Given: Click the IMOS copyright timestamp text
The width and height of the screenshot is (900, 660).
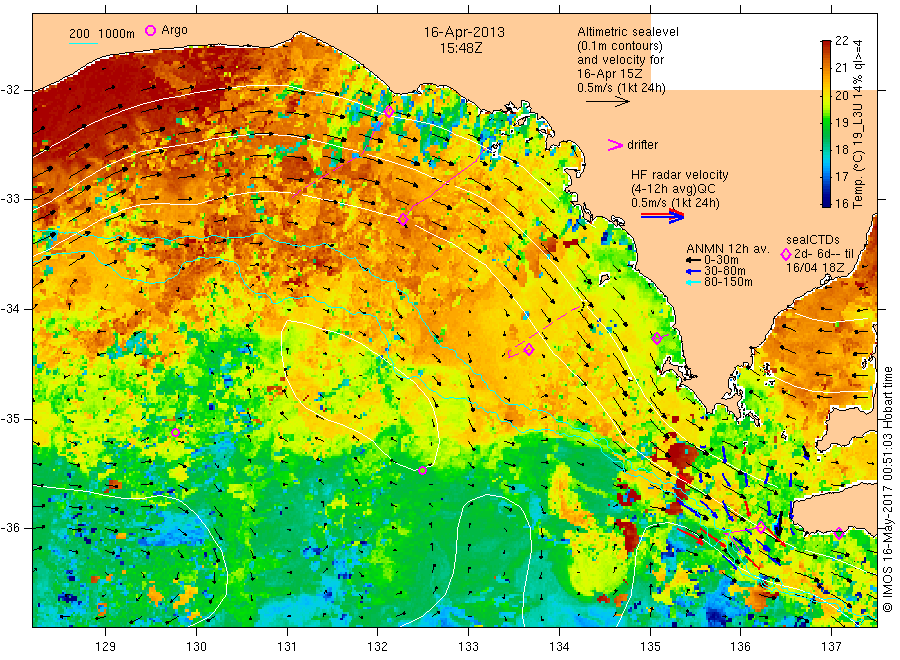Looking at the screenshot, I should tap(888, 489).
